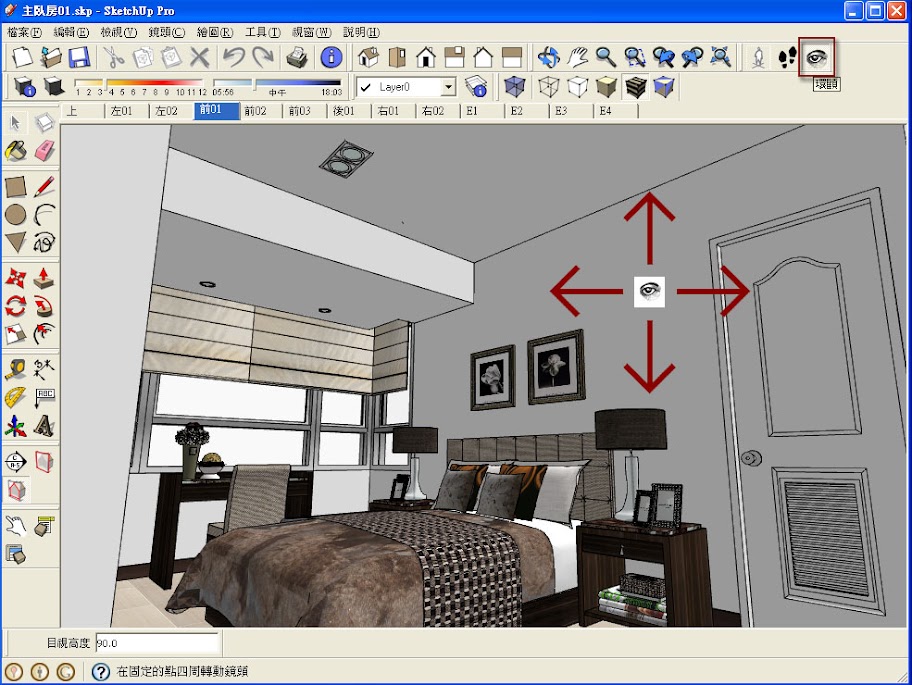Open the 說明 menu
This screenshot has height=685, width=912.
(x=361, y=32)
